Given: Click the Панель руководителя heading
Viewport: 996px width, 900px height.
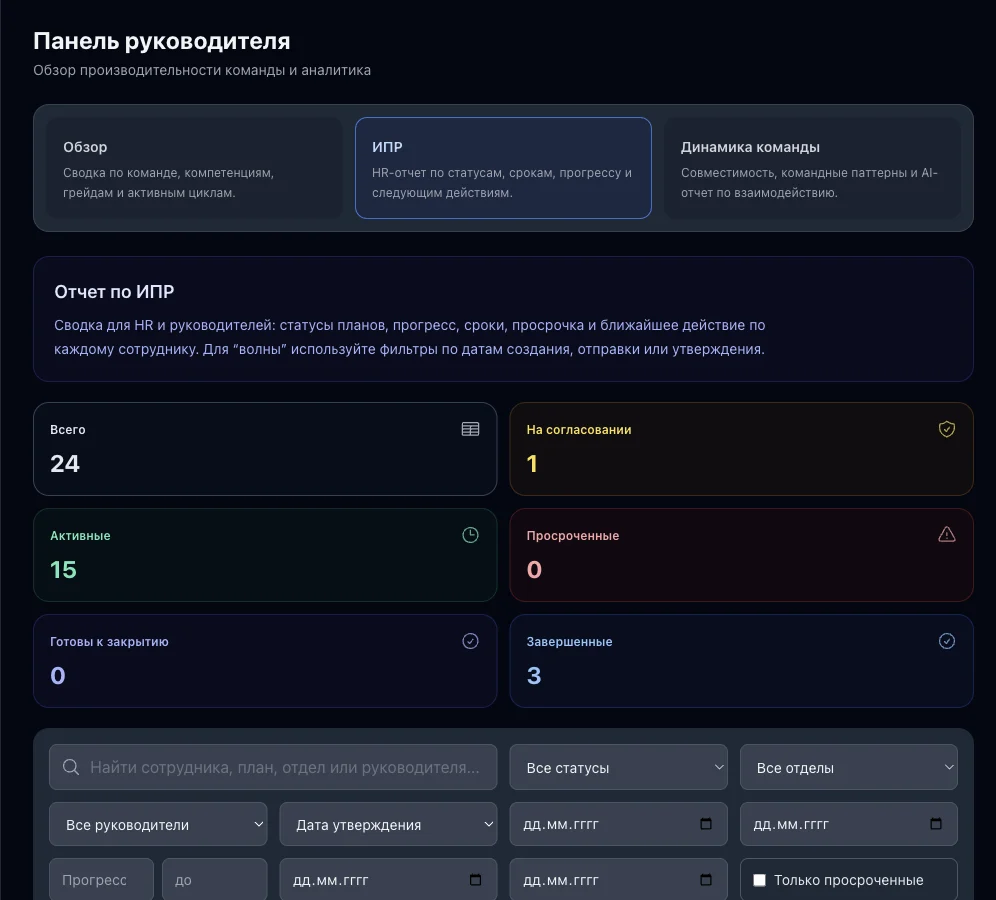Looking at the screenshot, I should pos(161,41).
